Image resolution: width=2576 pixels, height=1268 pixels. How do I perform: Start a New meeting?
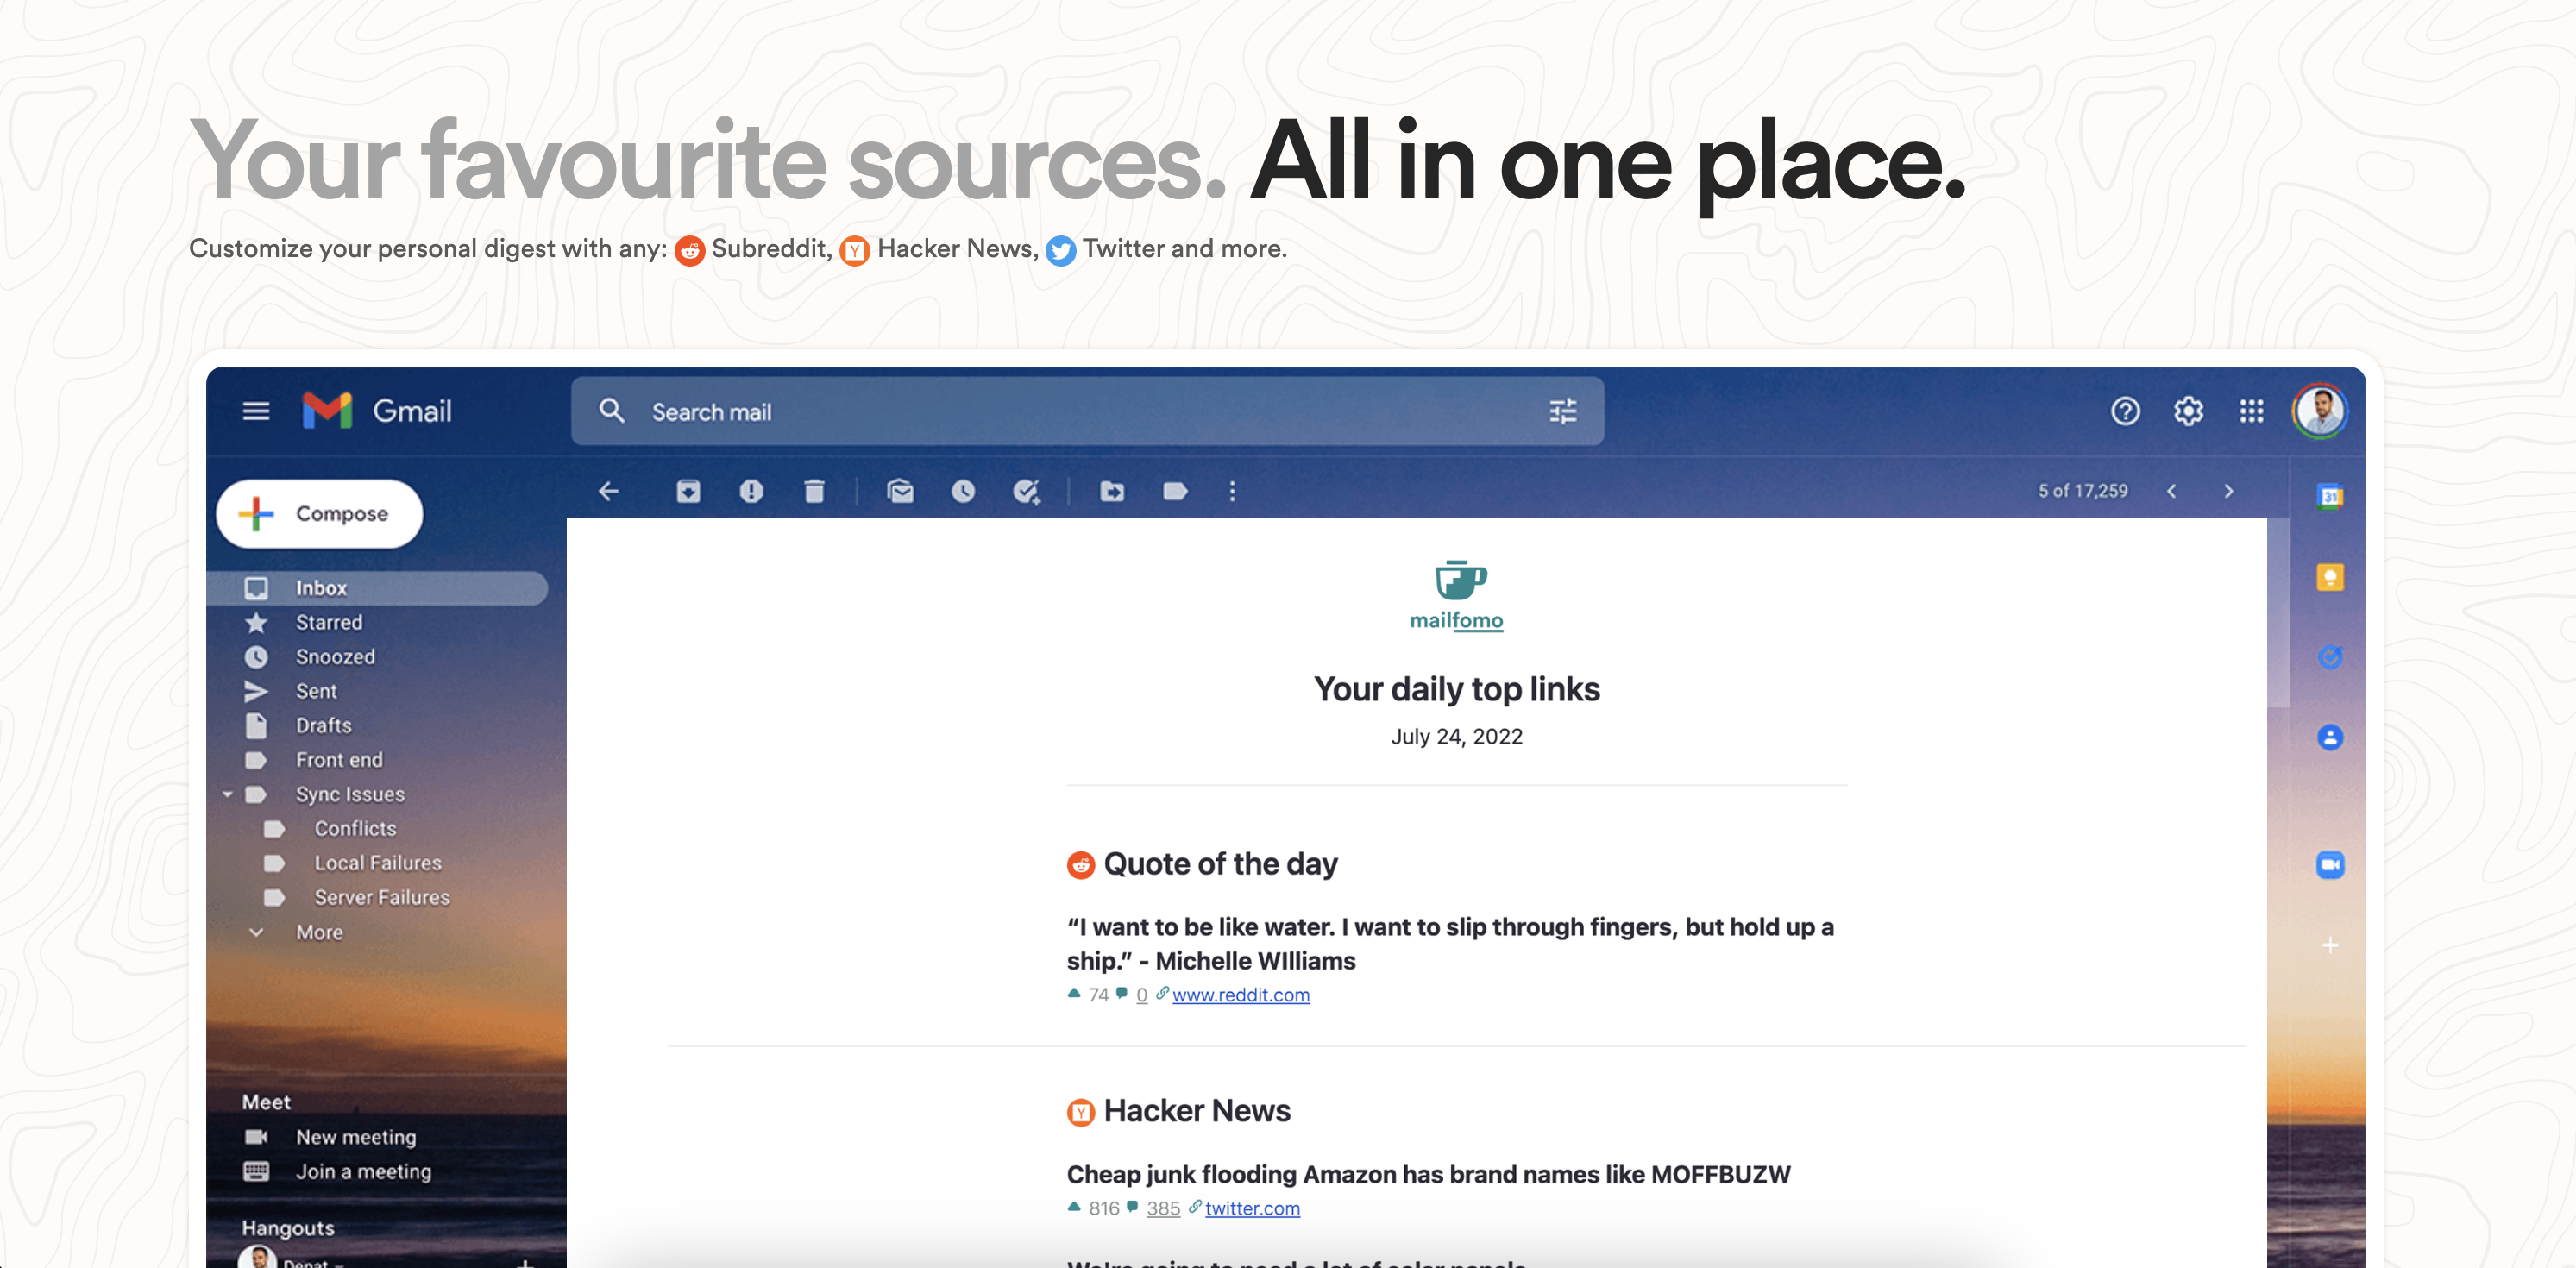pos(355,1137)
